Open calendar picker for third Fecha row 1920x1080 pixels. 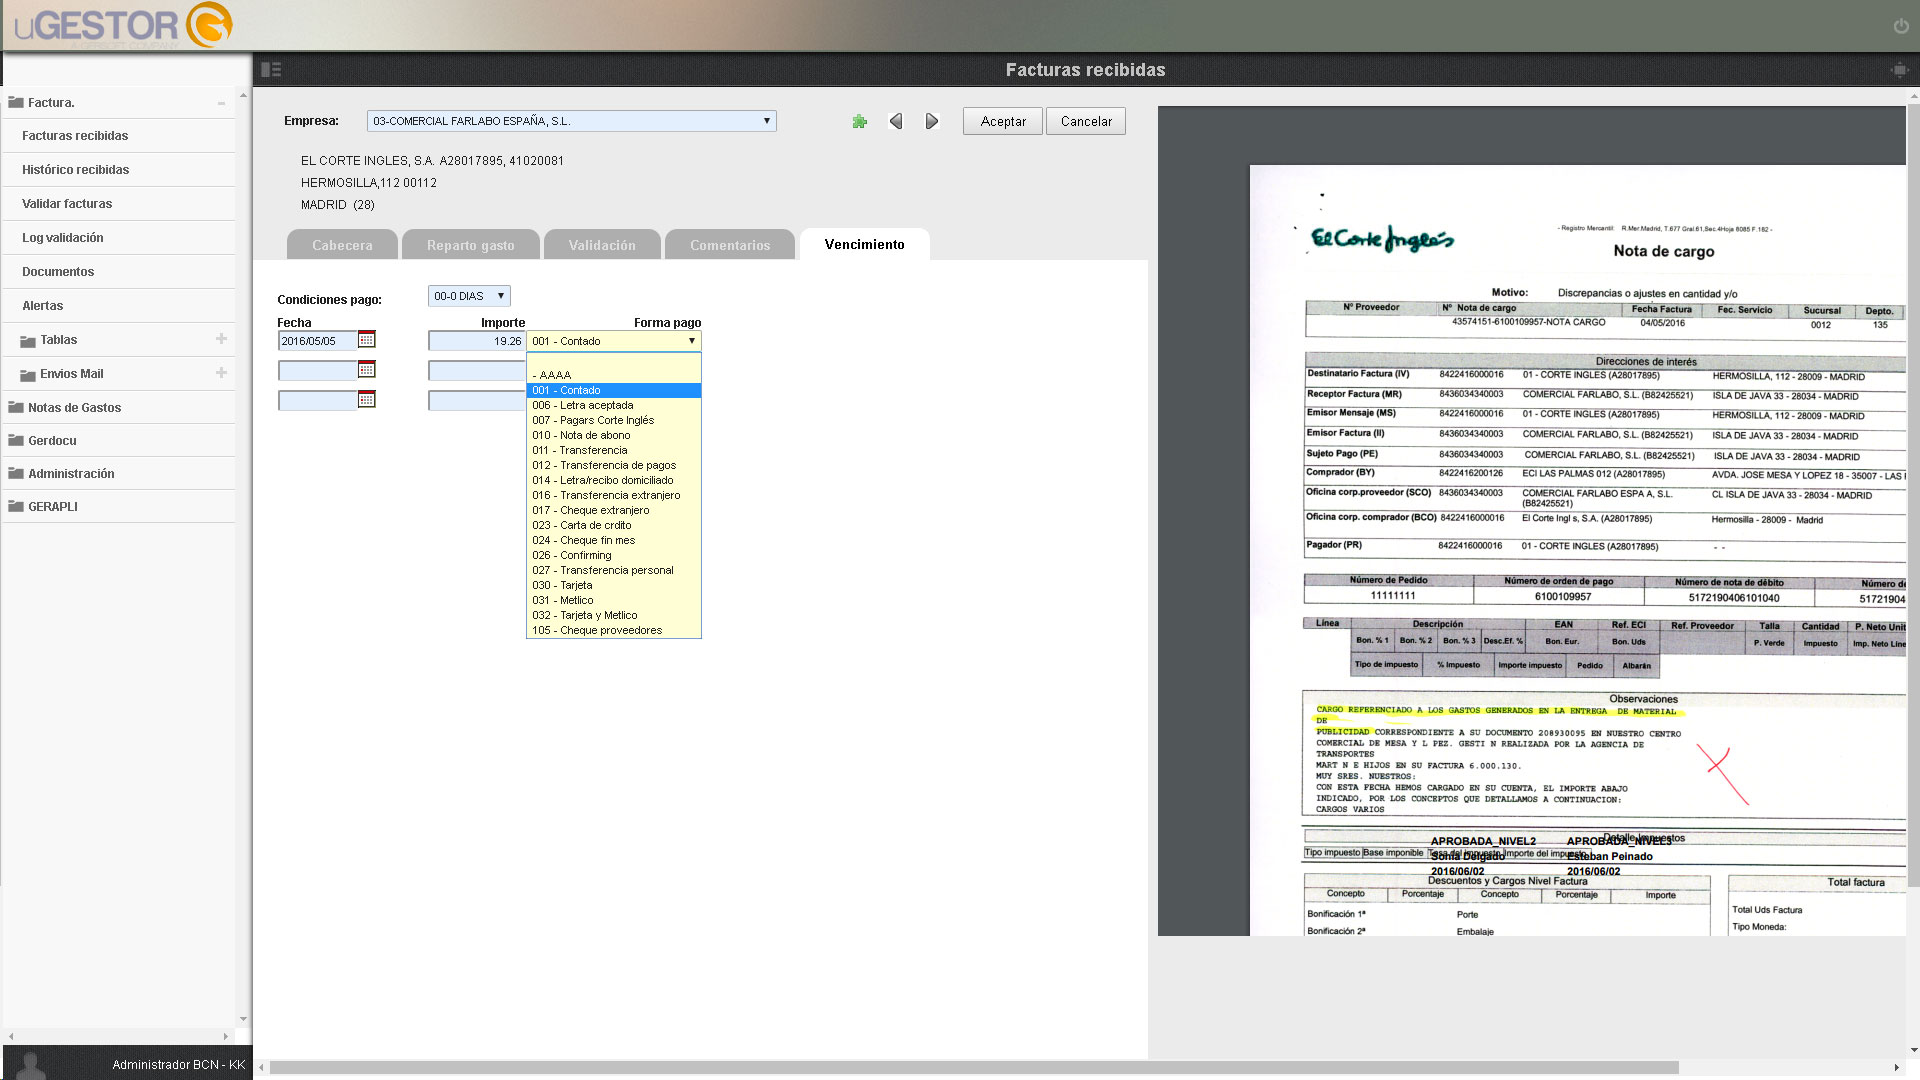click(x=367, y=400)
